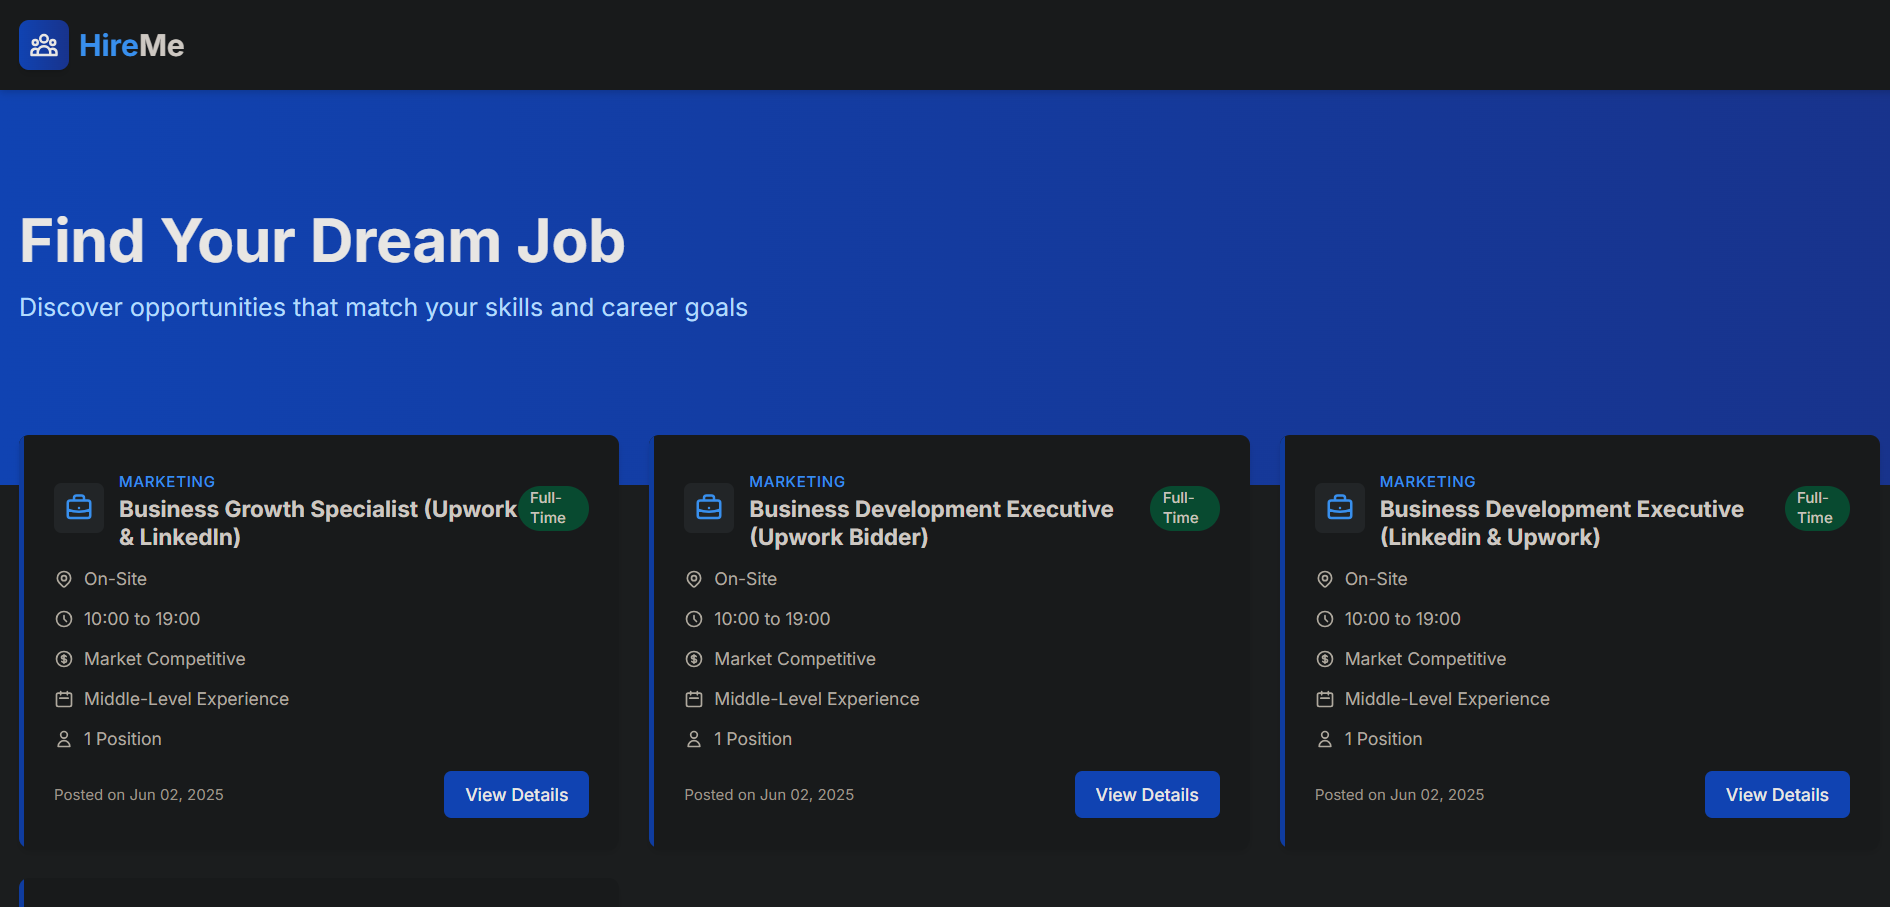
Task: Open View Details for Upwork Bidder job
Action: pos(1146,794)
